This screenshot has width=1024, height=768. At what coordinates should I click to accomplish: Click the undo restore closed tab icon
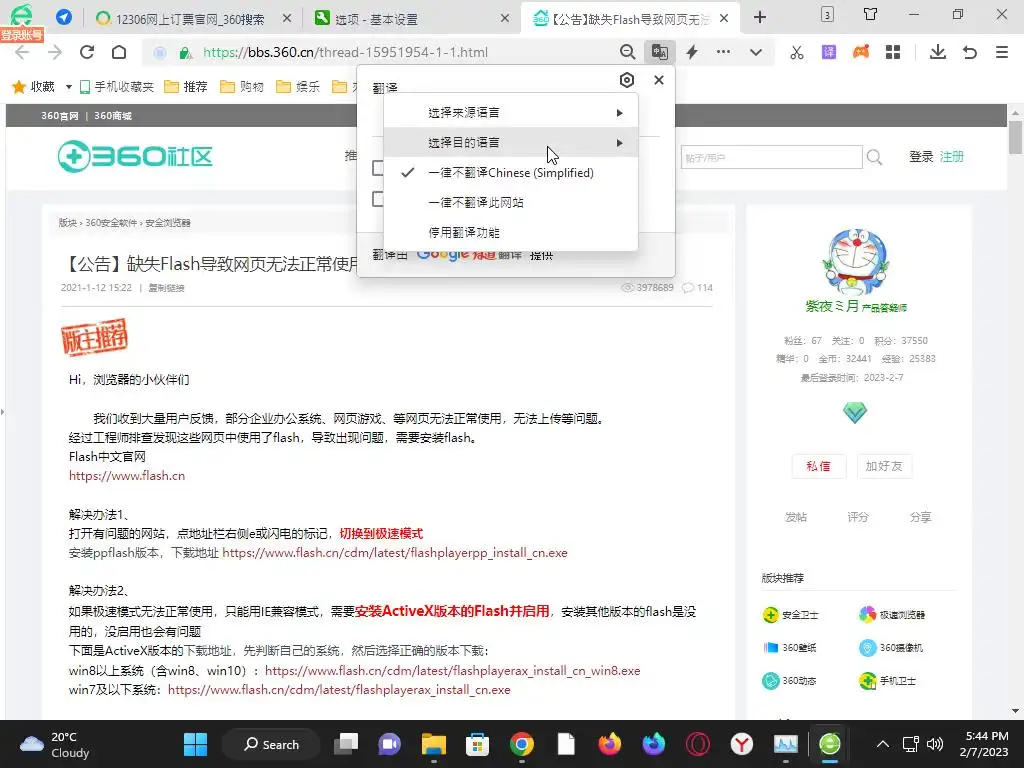pyautogui.click(x=970, y=52)
